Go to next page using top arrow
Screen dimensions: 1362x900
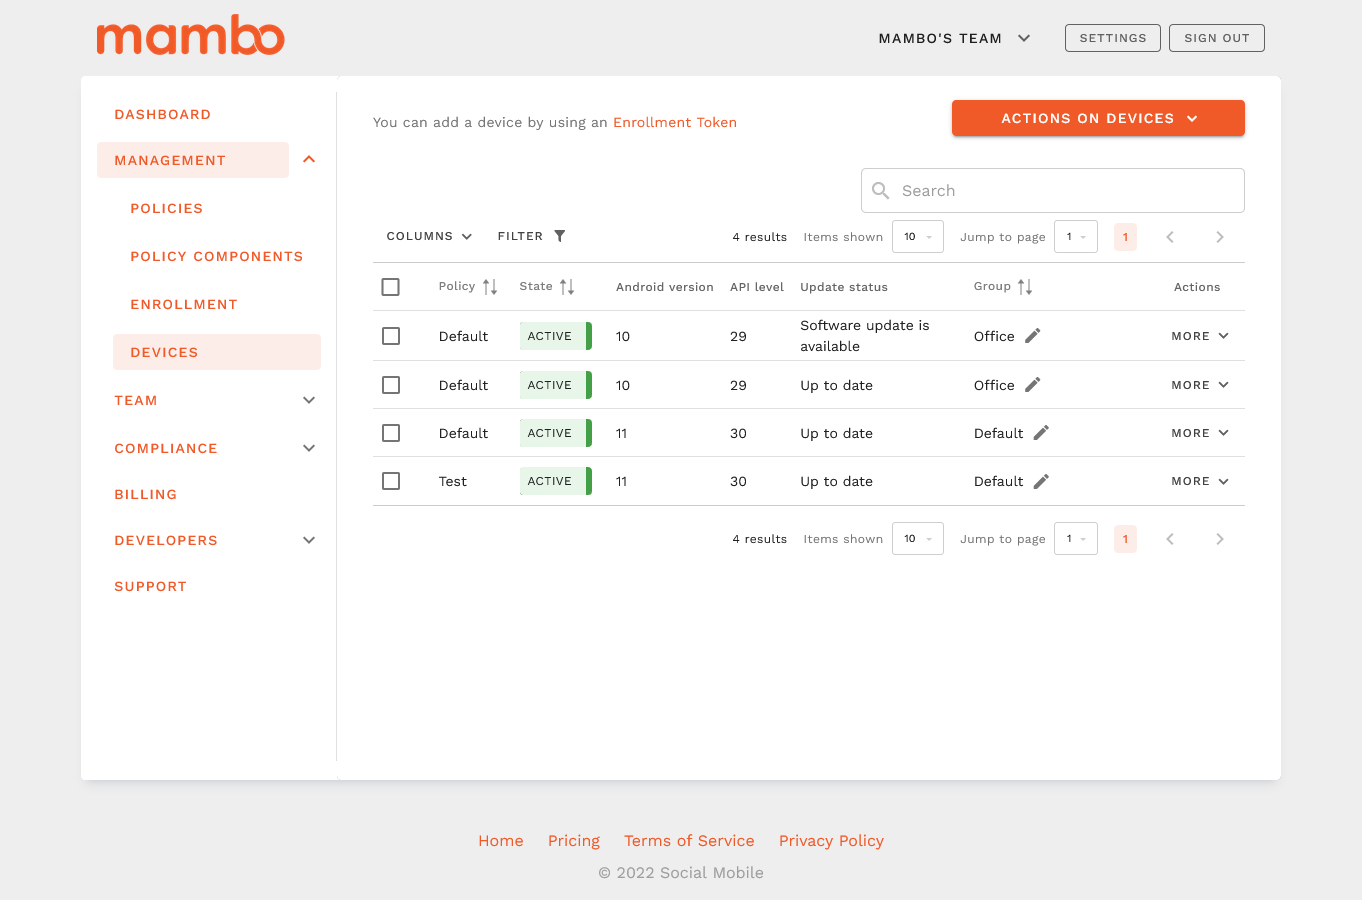[x=1219, y=237]
